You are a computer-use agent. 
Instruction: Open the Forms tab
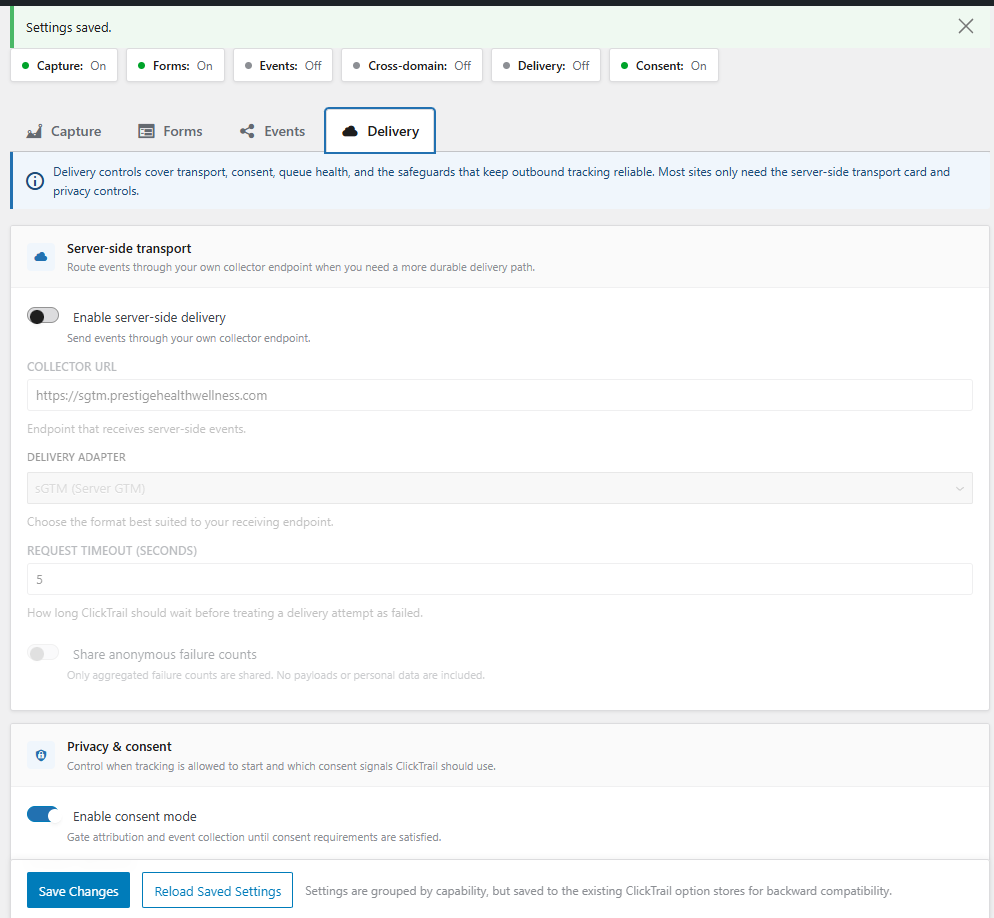tap(170, 130)
